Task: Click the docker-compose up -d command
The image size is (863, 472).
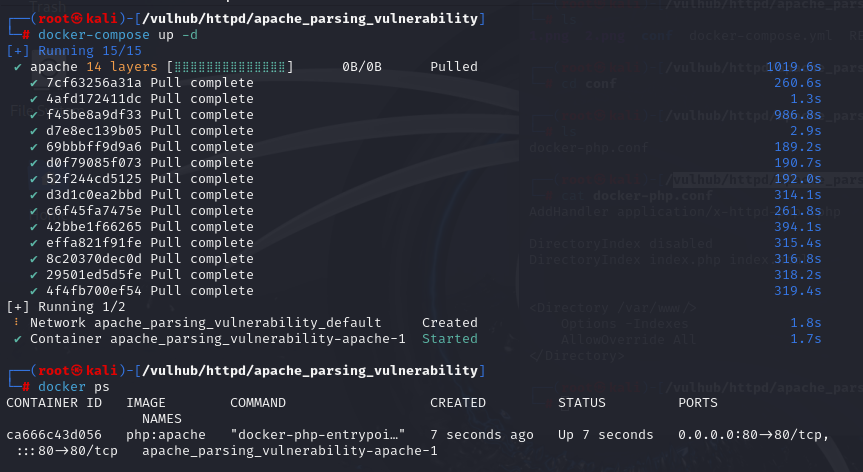Action: (x=118, y=35)
